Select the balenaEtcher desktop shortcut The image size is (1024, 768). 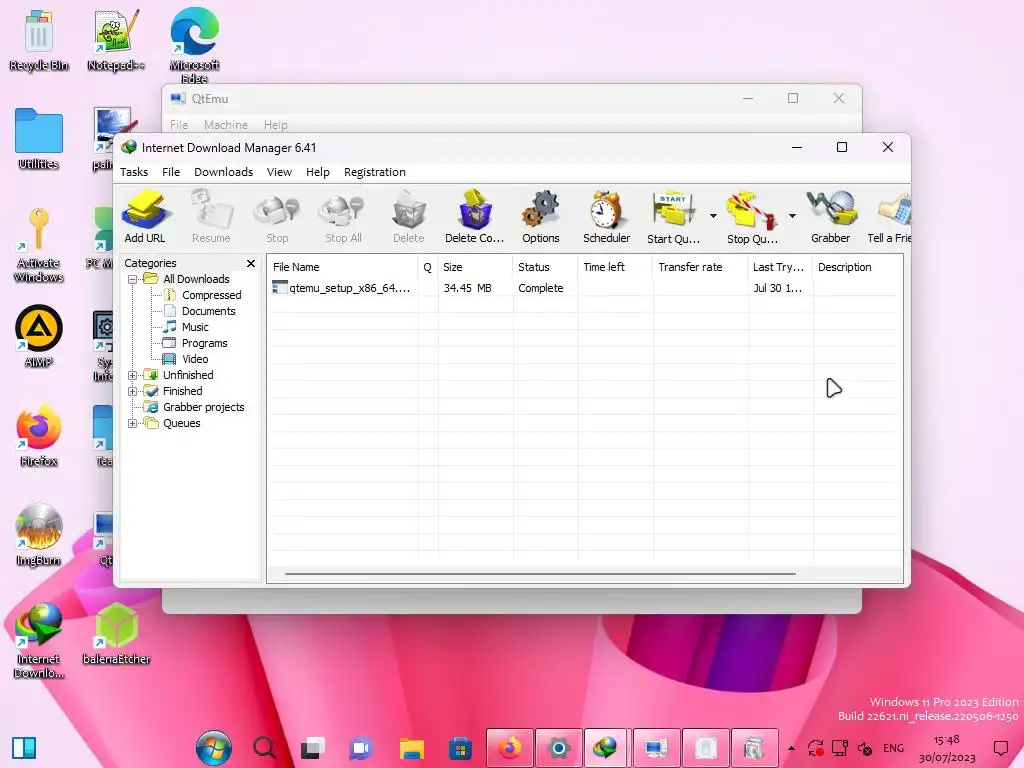(116, 633)
